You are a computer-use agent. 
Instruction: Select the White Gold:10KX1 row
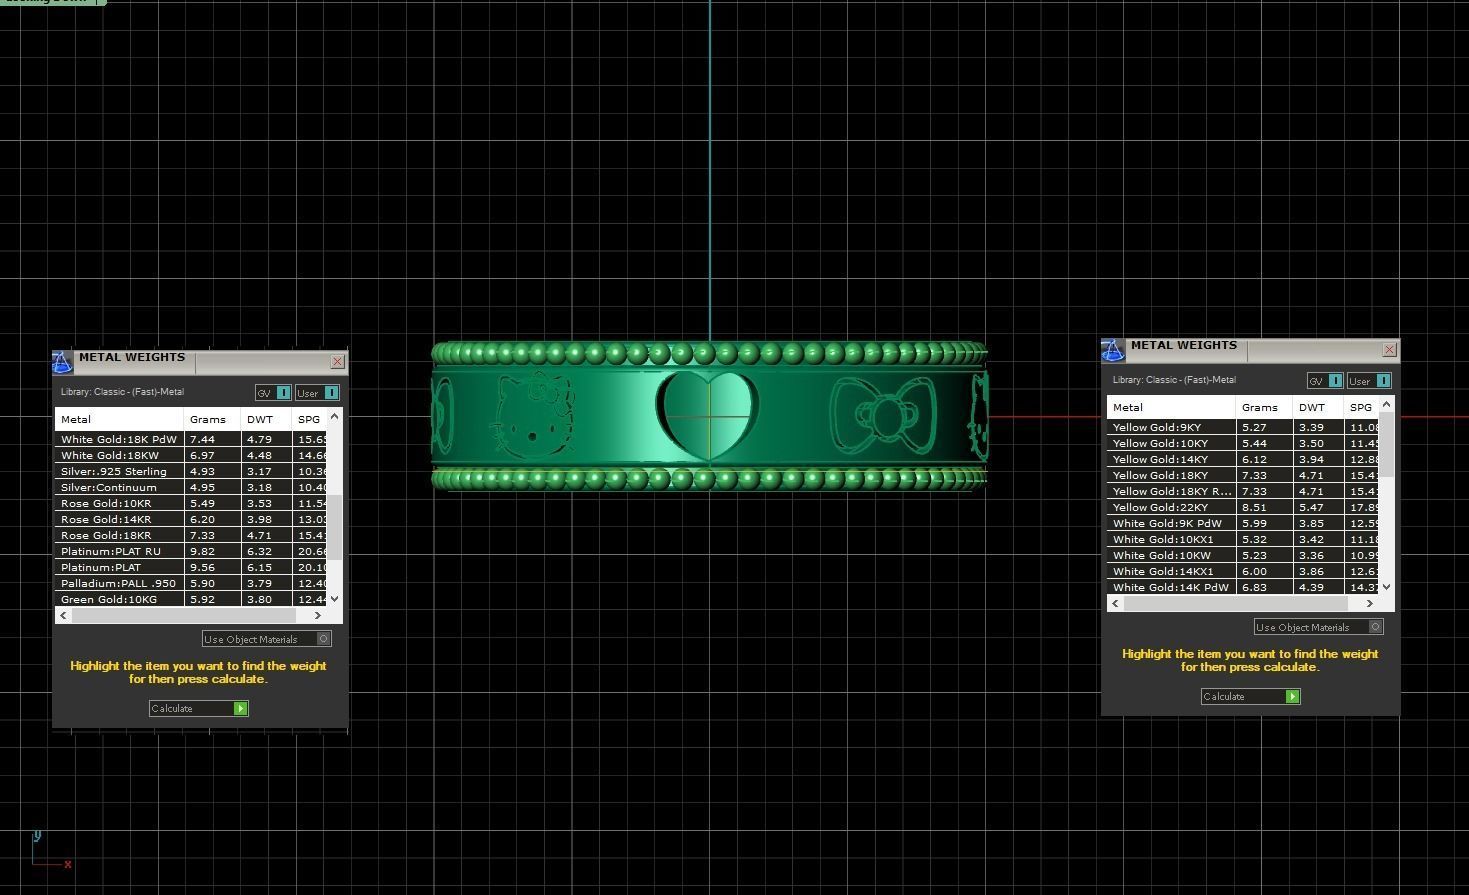pos(1243,539)
